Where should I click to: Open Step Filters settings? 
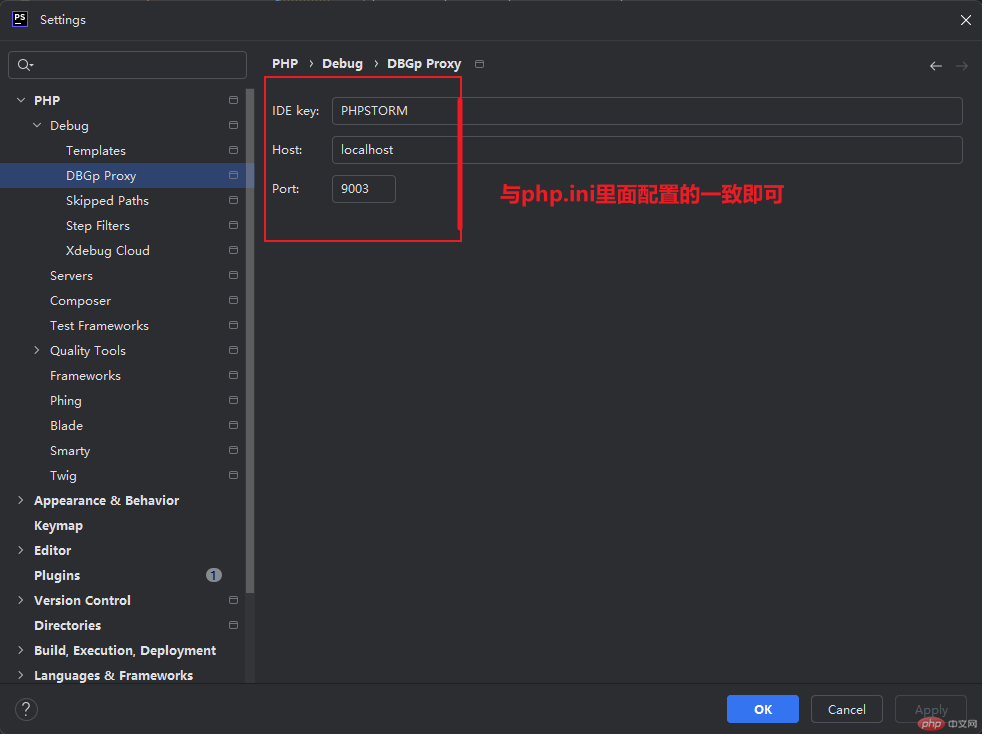(98, 225)
